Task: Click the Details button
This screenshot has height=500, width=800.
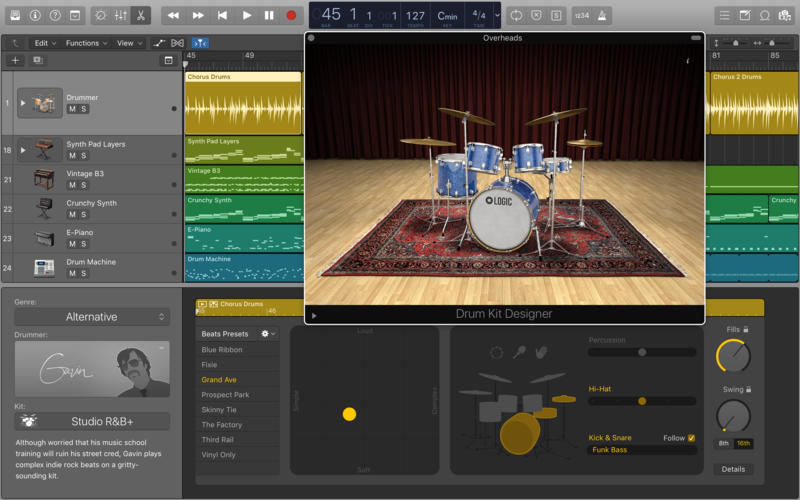Action: (733, 469)
